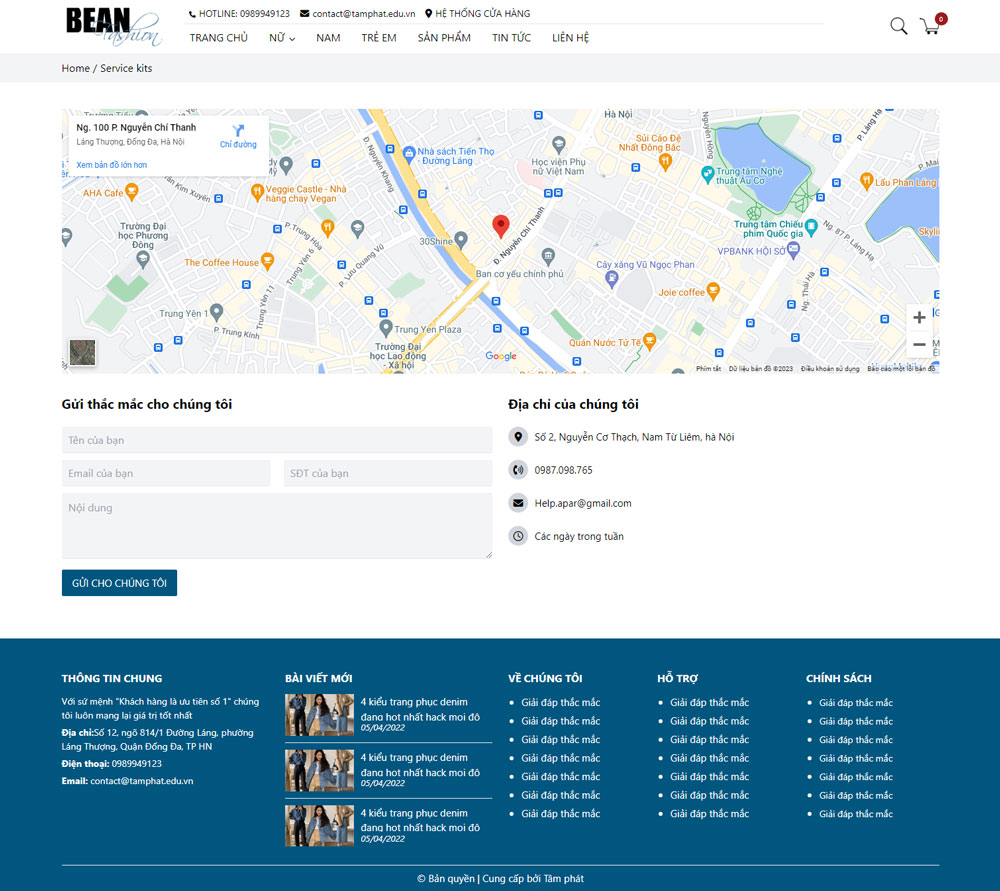Viewport: 1000px width, 891px height.
Task: Click the Trung Yên Plaza map marker
Action: click(384, 328)
